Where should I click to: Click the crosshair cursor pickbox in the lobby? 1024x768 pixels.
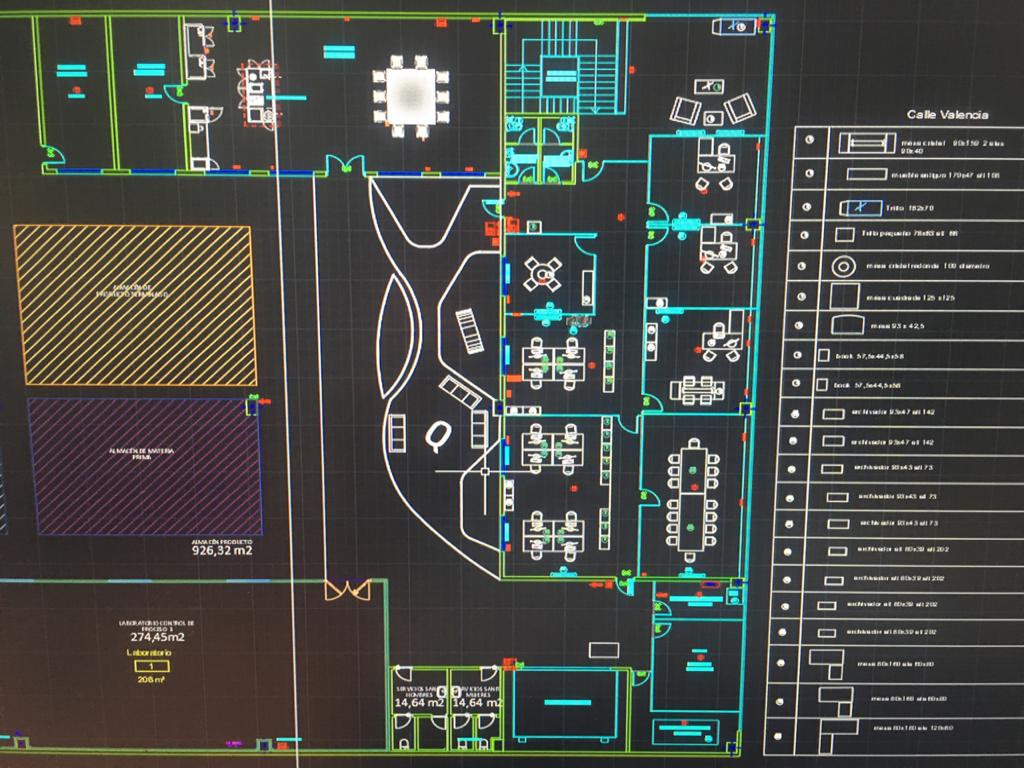click(x=486, y=469)
